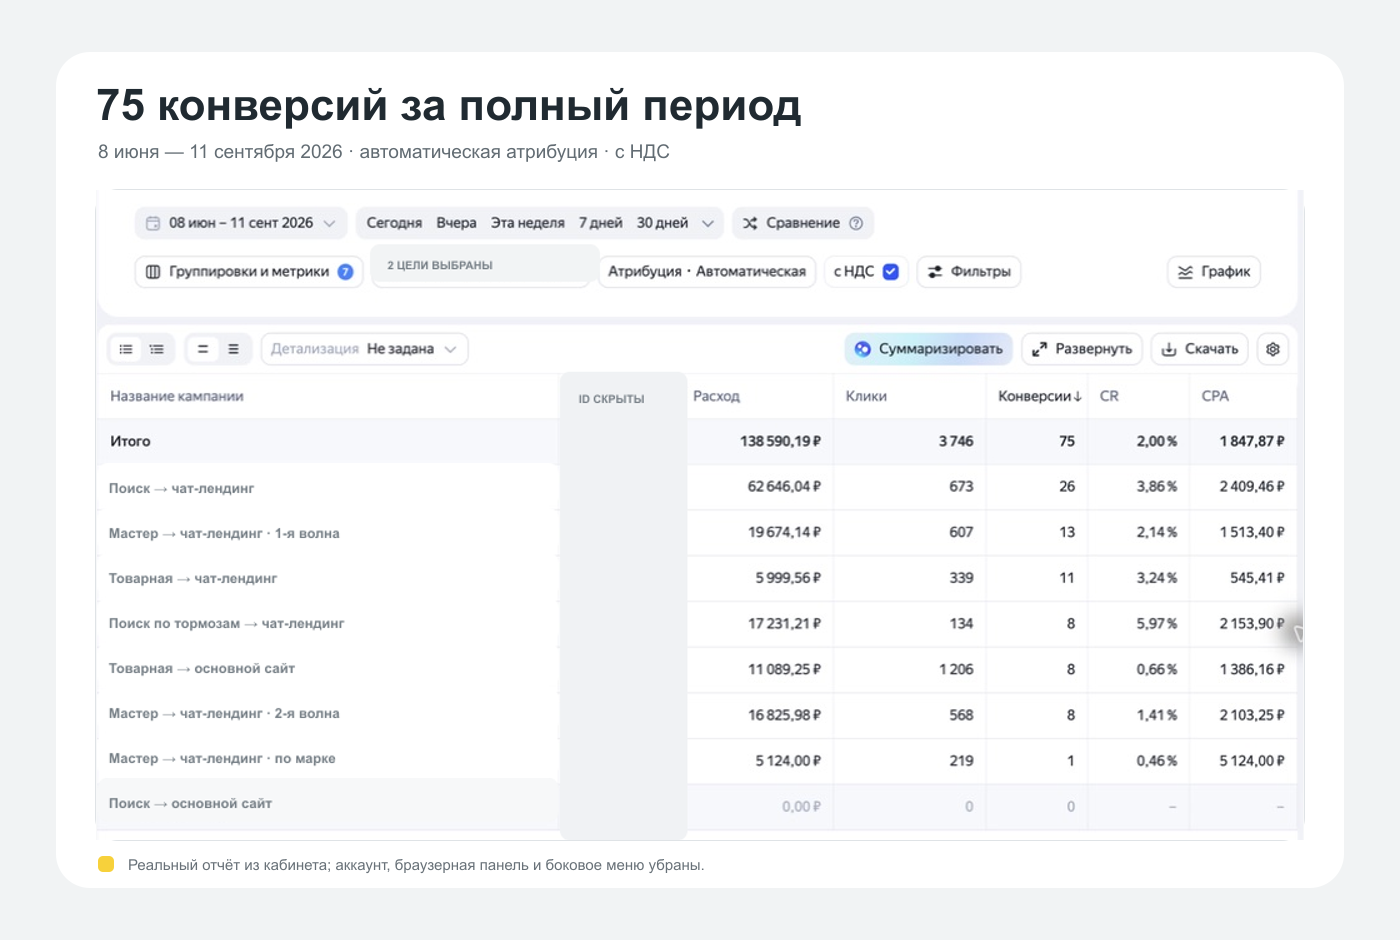Image resolution: width=1400 pixels, height=940 pixels.
Task: Open table settings gear icon
Action: point(1273,349)
